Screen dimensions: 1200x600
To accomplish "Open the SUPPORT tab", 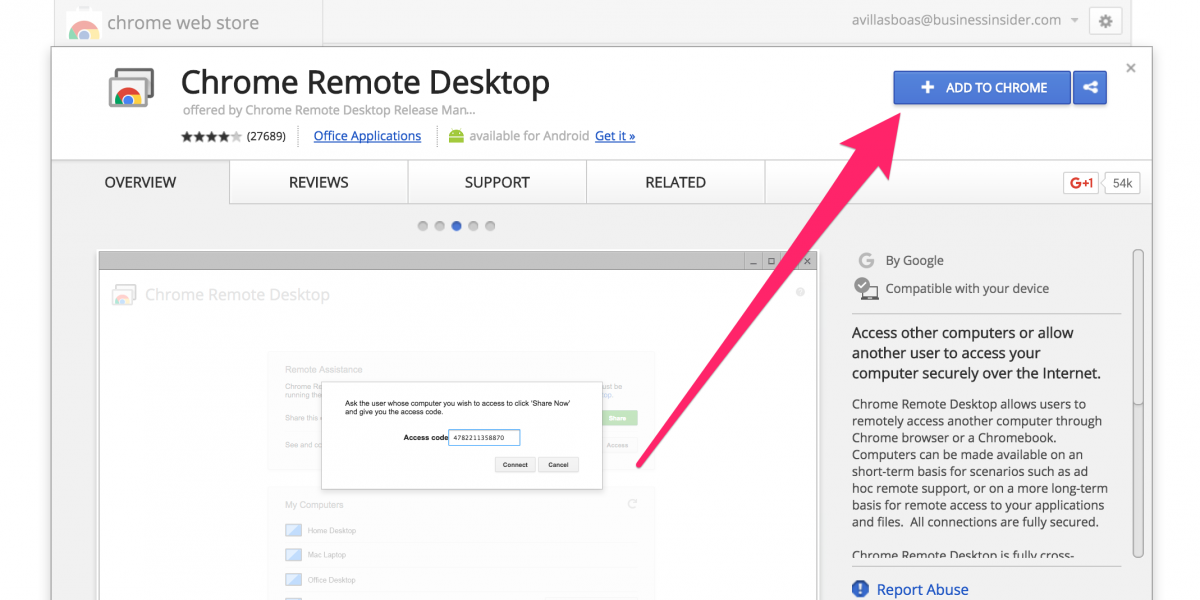I will [497, 182].
